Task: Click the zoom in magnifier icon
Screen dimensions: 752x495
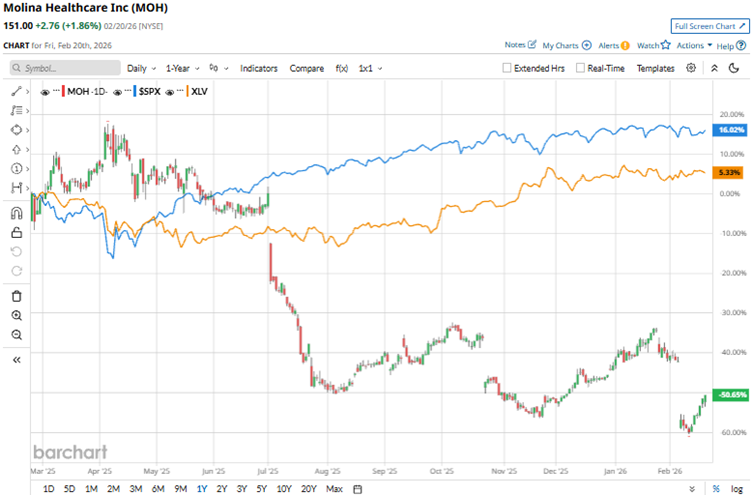Action: (x=16, y=315)
